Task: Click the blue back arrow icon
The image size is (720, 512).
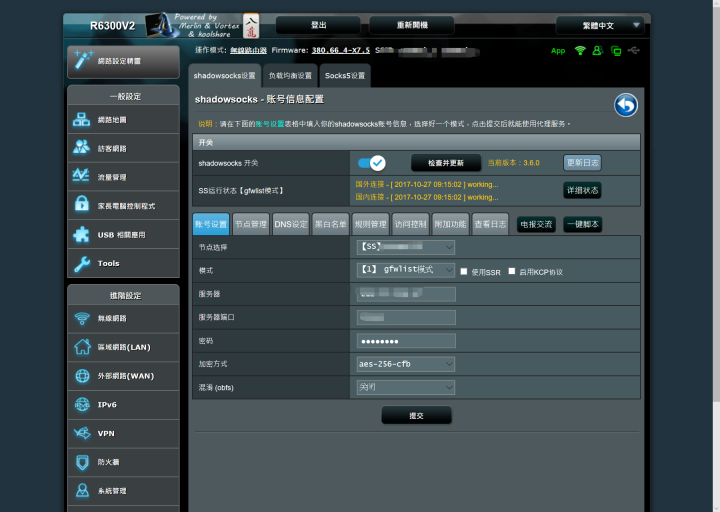Action: point(626,105)
